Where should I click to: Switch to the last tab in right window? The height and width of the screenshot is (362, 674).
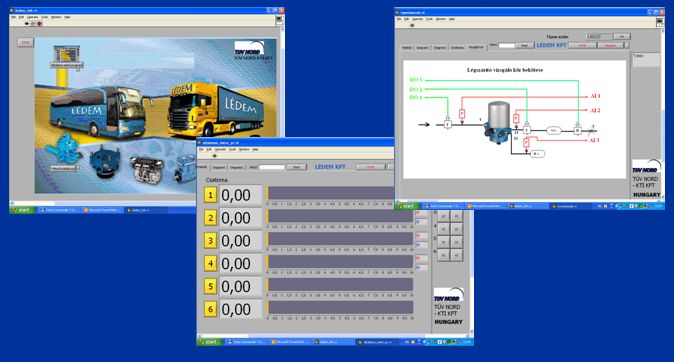point(475,47)
